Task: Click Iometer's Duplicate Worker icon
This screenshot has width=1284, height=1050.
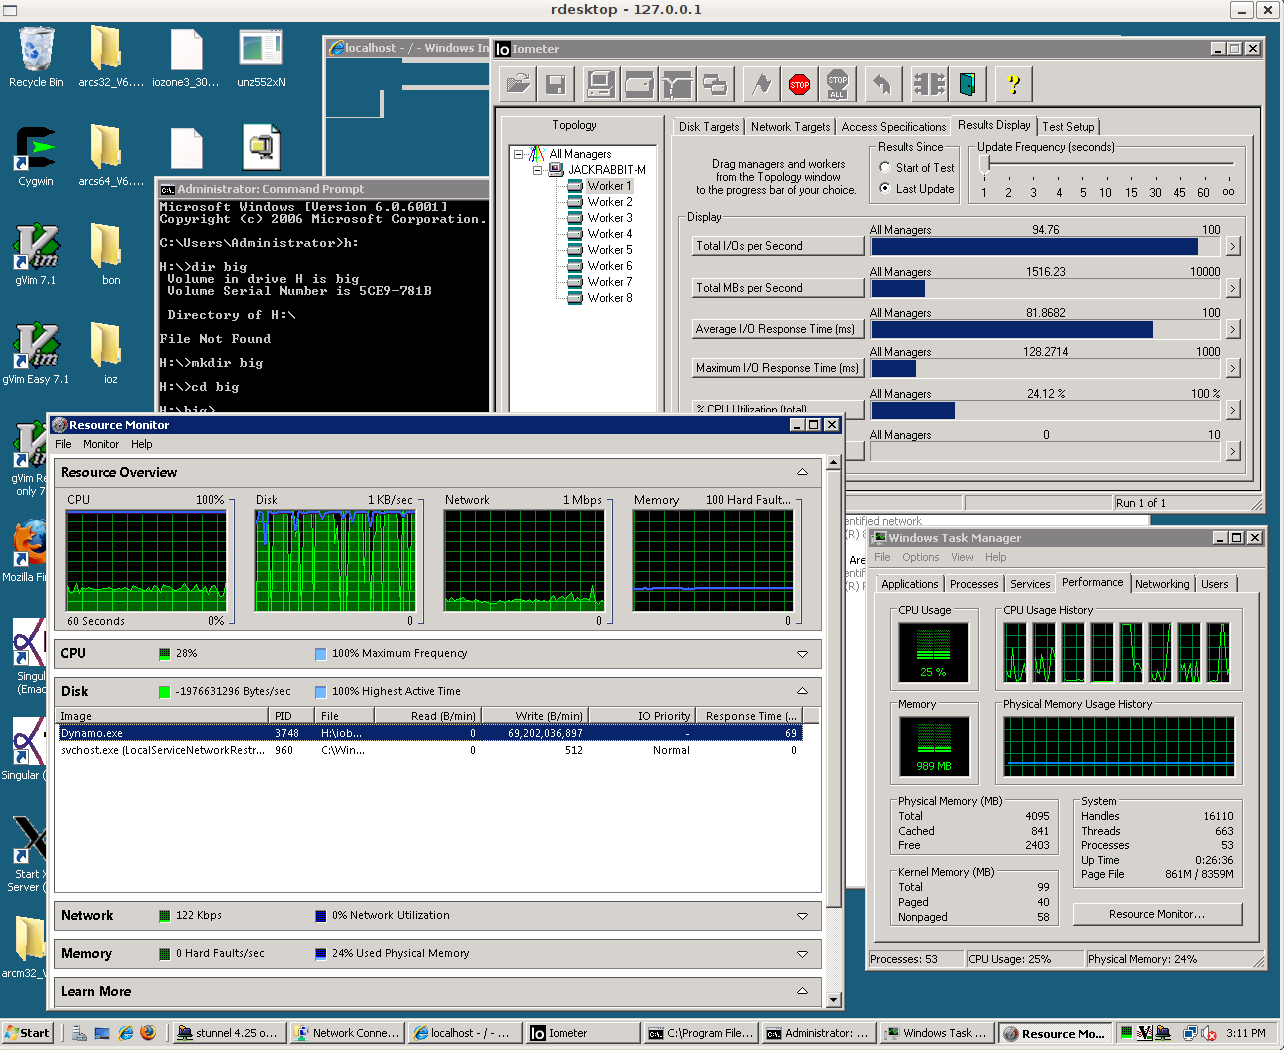Action: 715,85
